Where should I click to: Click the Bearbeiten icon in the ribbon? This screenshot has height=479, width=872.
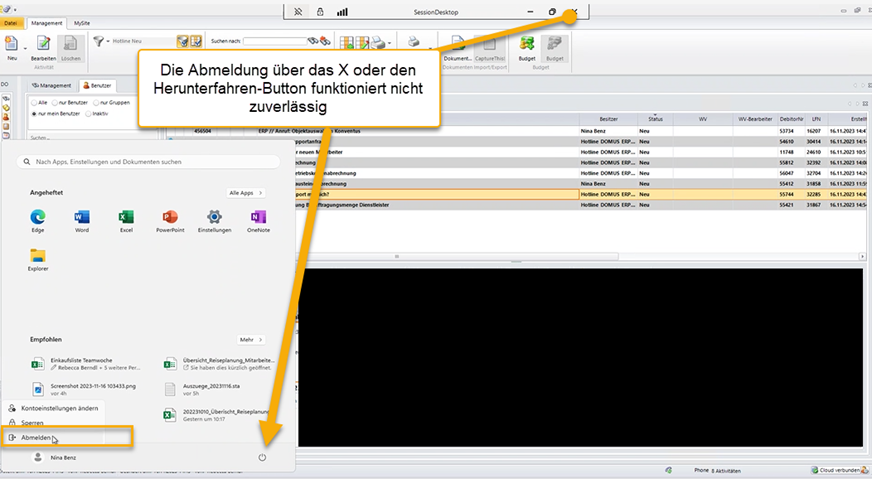[43, 43]
